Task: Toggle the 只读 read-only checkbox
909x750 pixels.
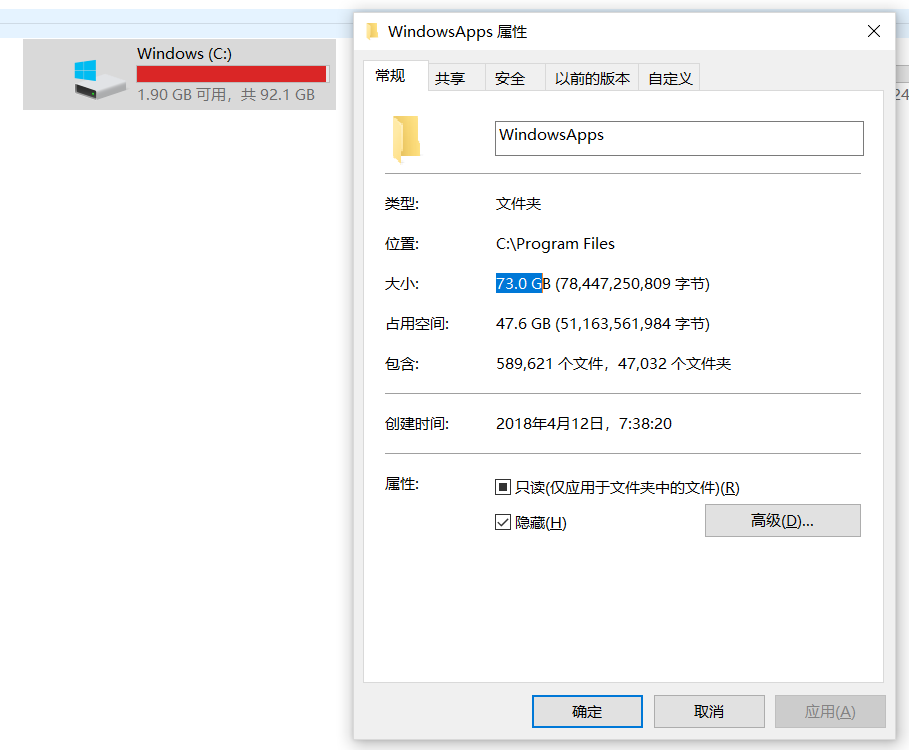Action: (503, 487)
